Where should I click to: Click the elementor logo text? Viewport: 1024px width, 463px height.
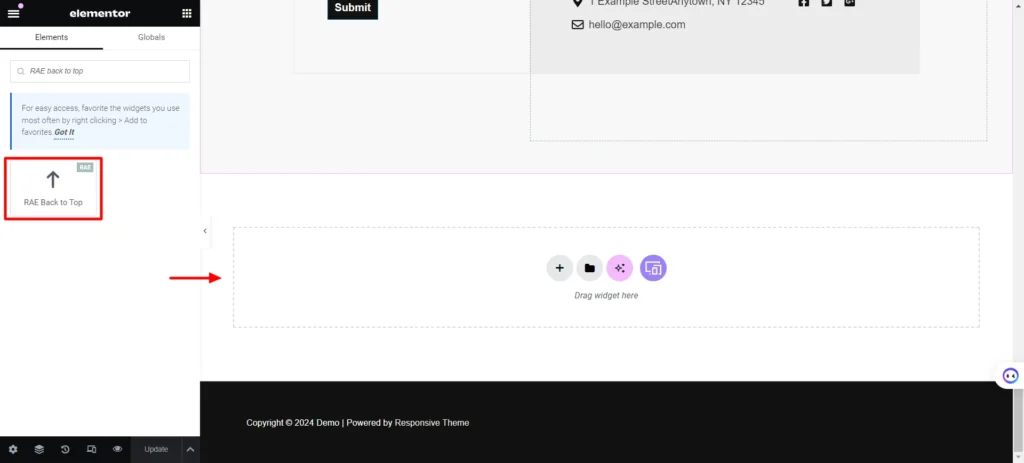(100, 13)
